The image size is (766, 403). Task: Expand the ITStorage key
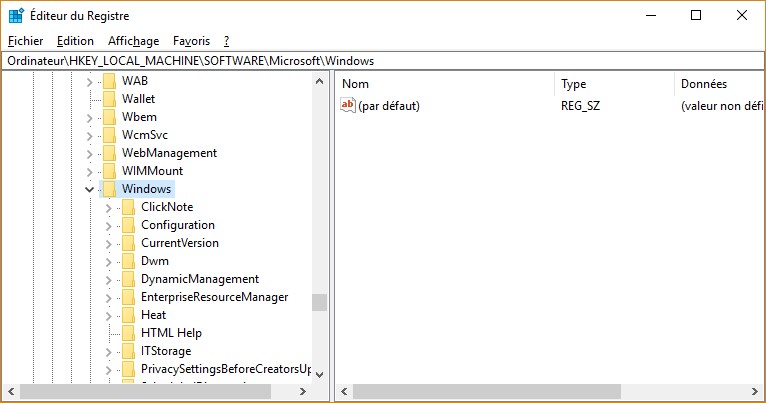(x=108, y=352)
